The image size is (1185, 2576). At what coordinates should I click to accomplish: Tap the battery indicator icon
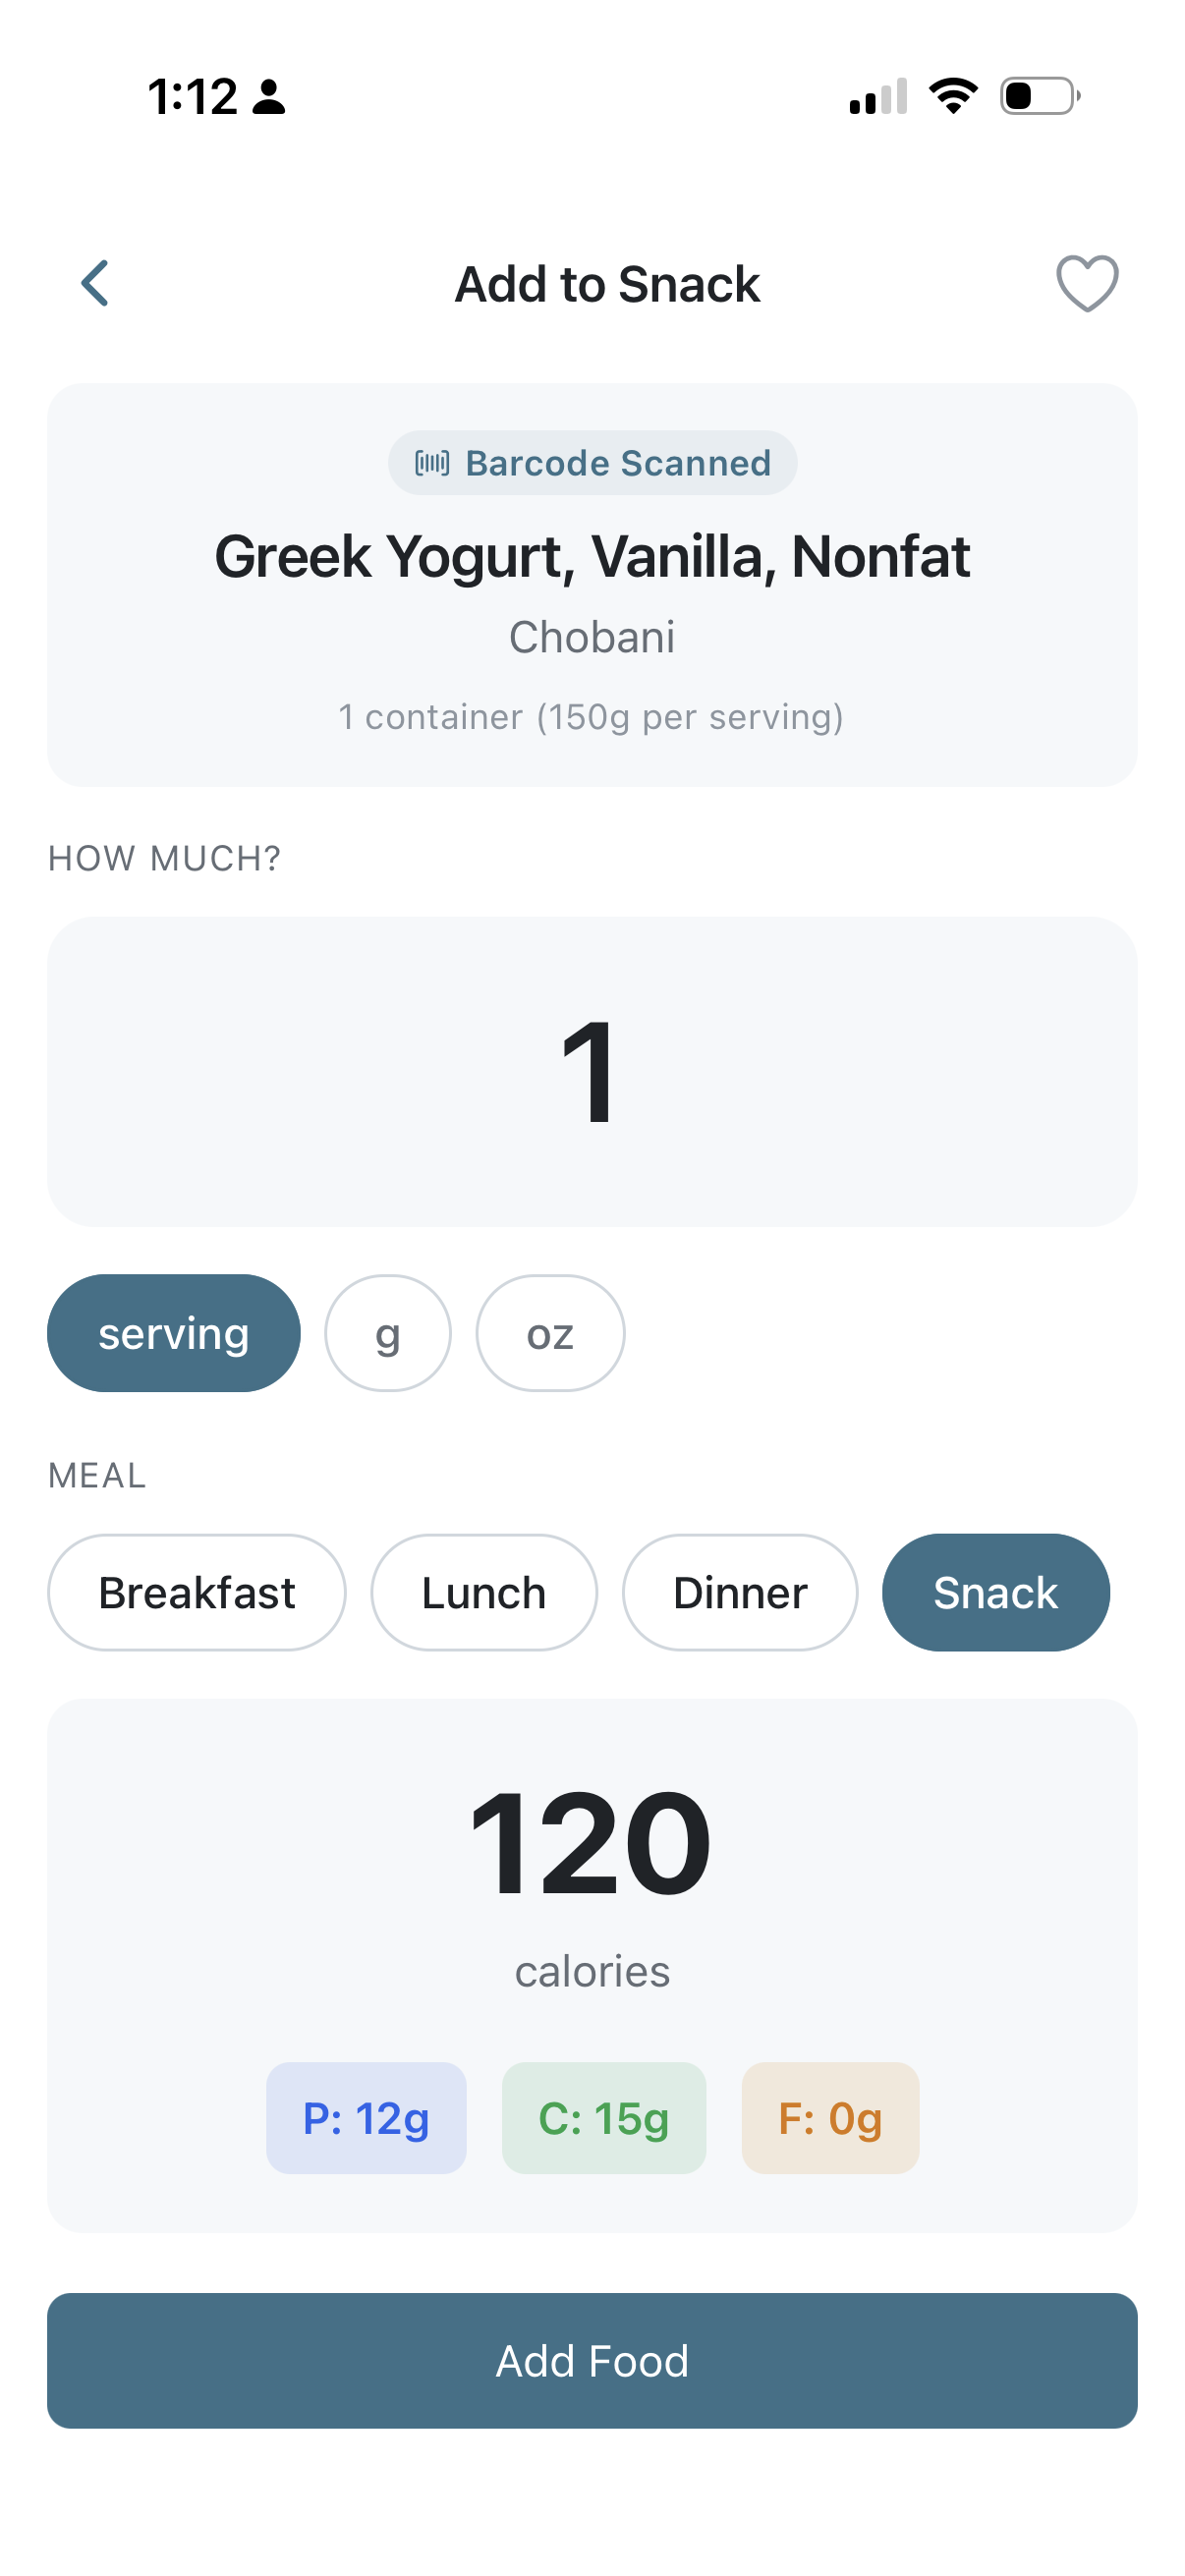(1040, 97)
